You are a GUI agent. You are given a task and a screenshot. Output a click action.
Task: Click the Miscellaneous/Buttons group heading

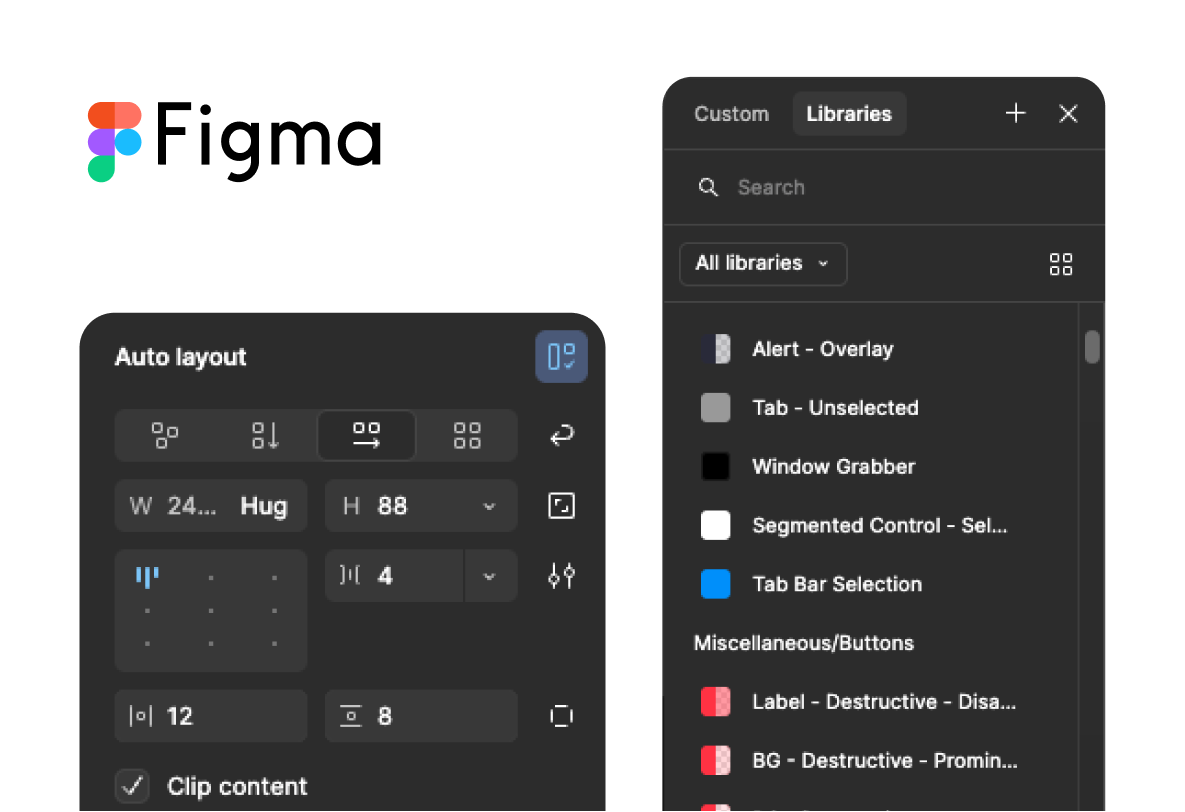tap(804, 643)
